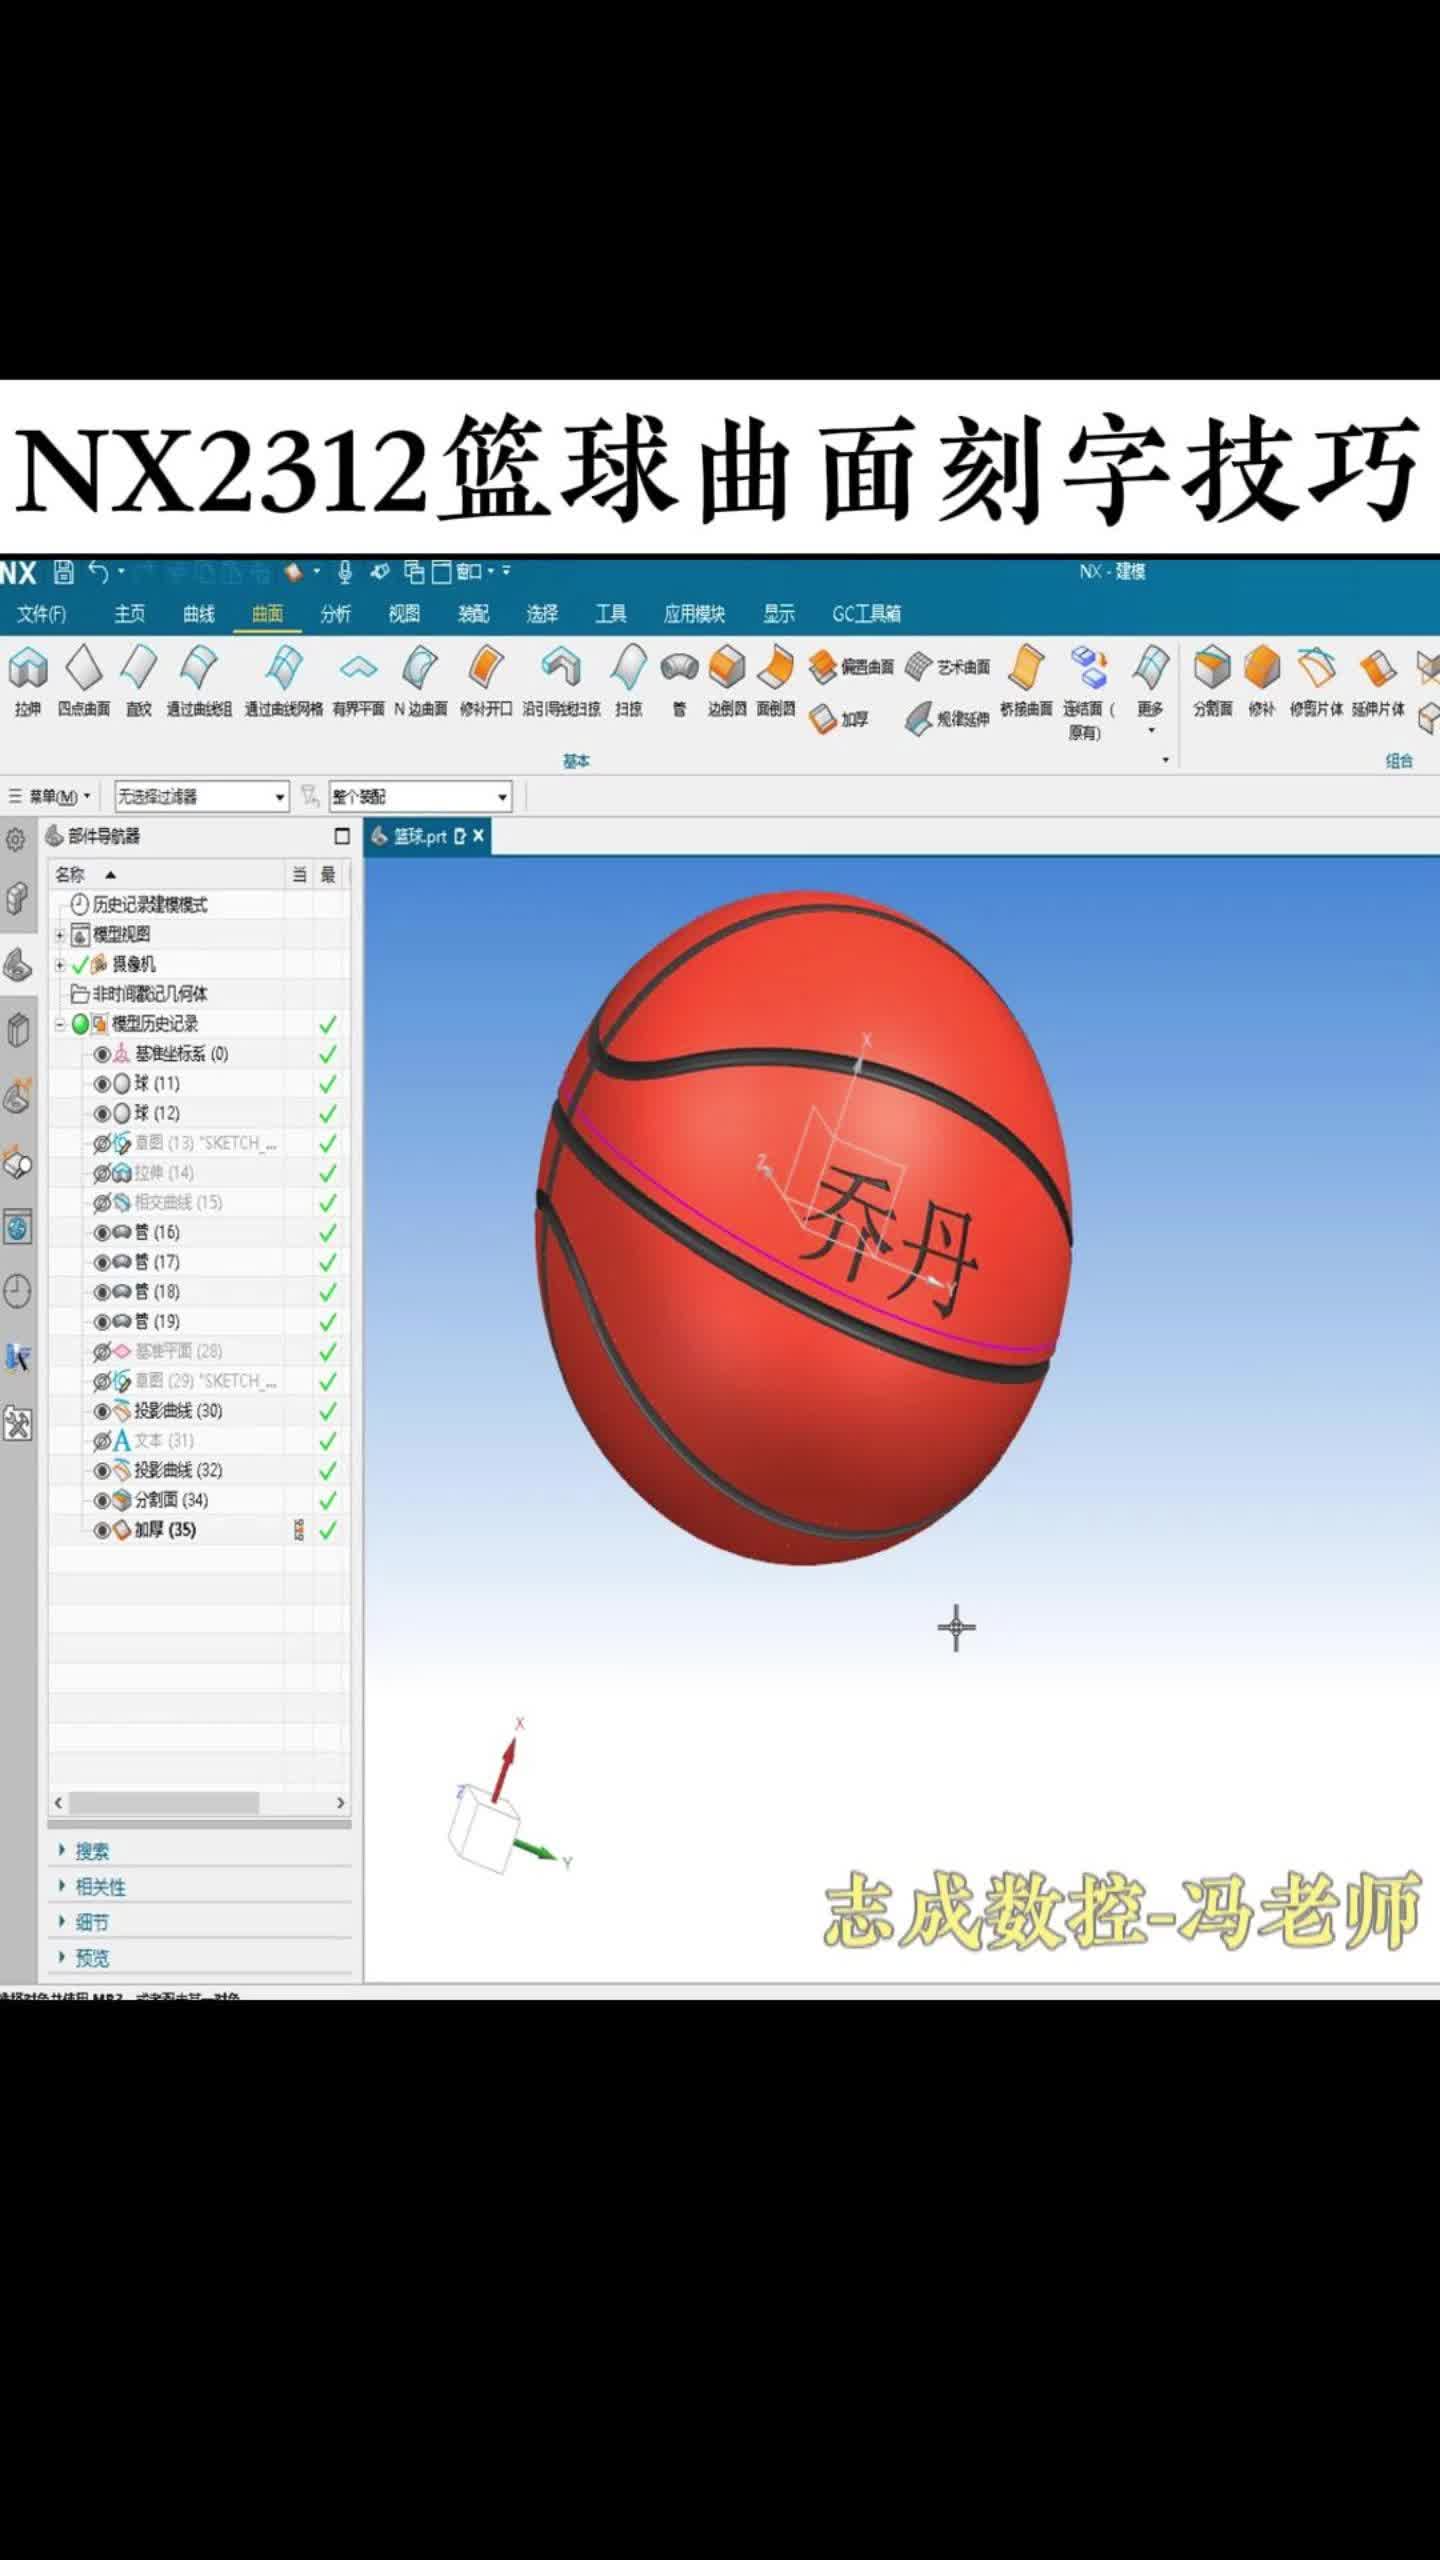Select the 修补 (Patch) tool
The image size is (1440, 2560).
(1262, 681)
